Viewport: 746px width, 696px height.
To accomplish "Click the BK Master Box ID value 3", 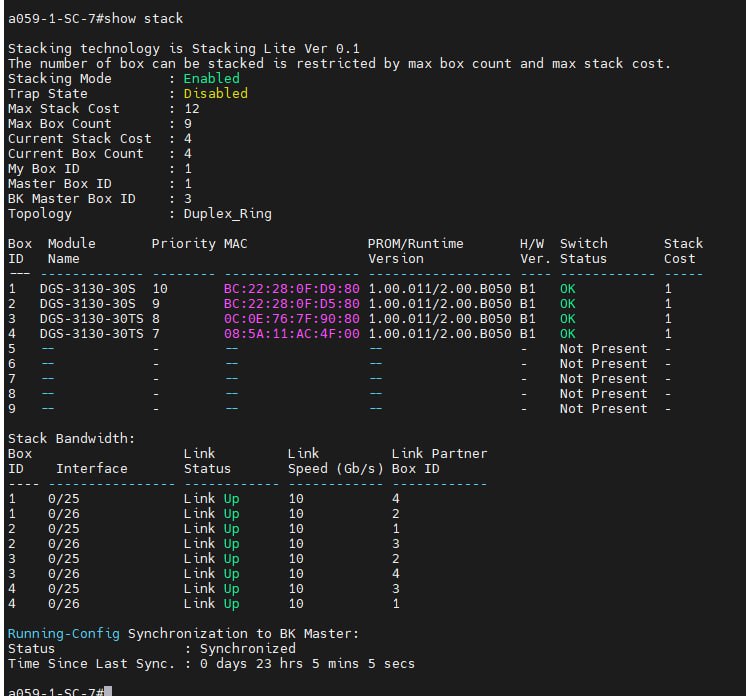I will tap(188, 199).
